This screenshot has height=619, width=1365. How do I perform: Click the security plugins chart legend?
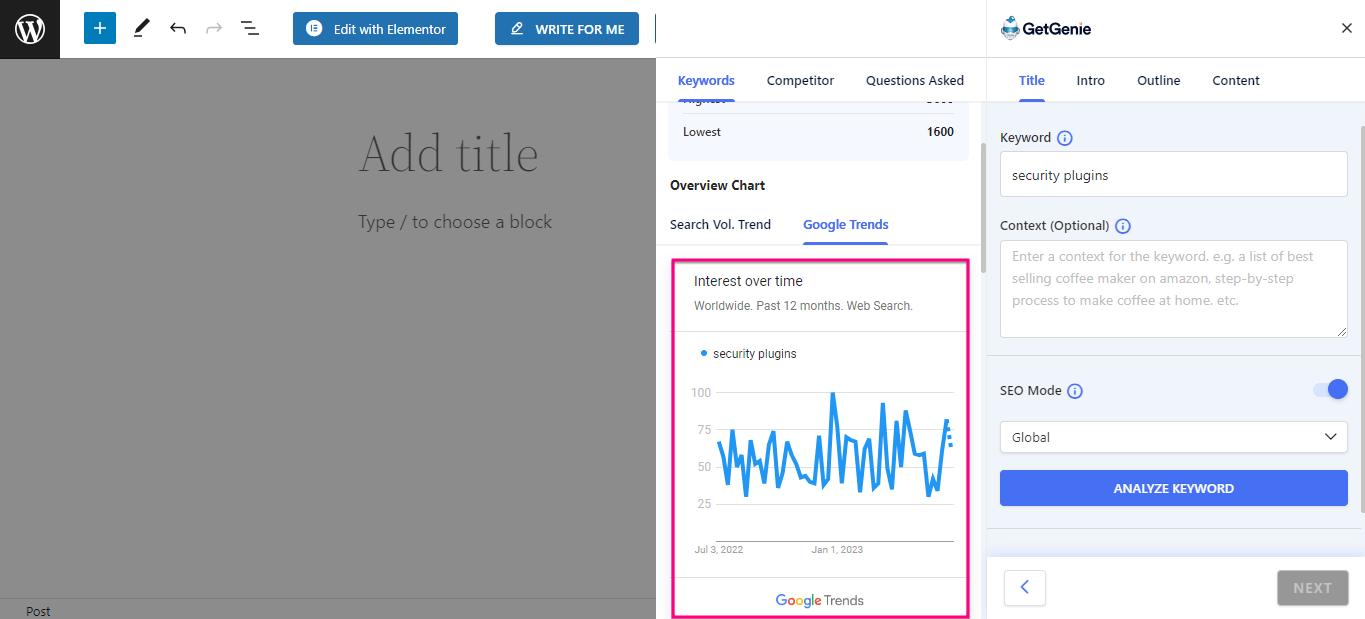tap(749, 354)
